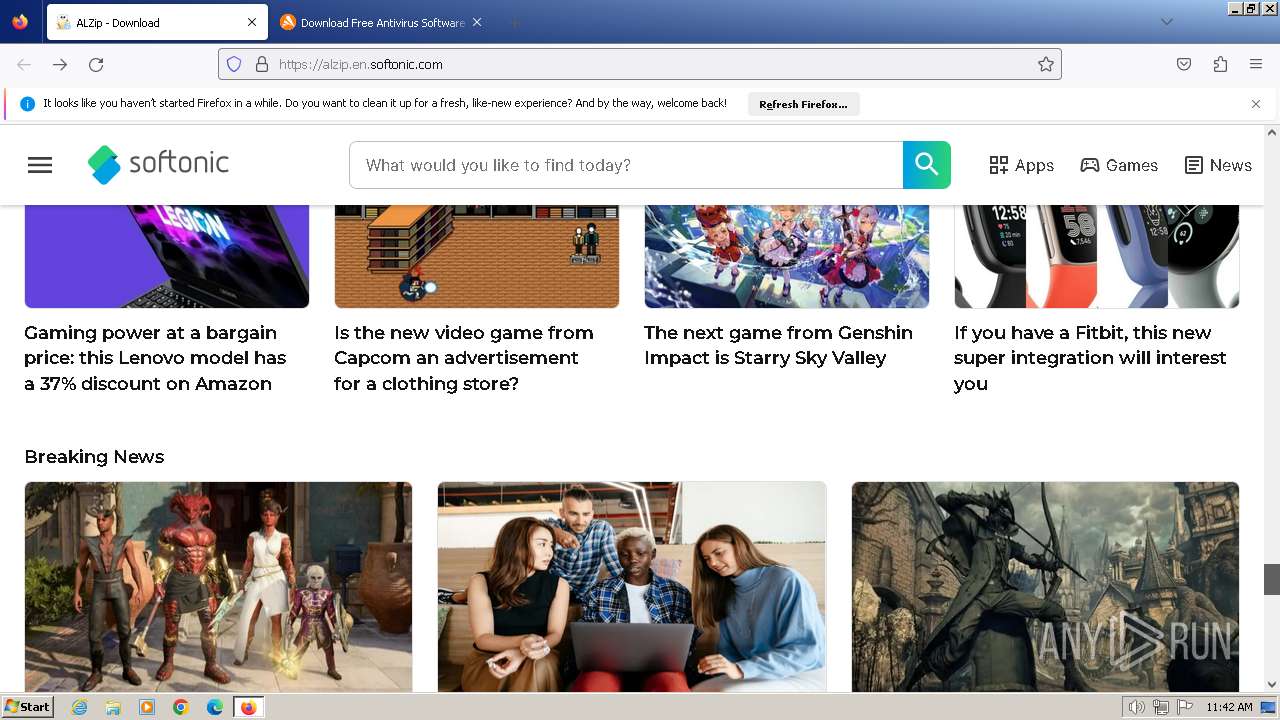Open the Firefox extensions menu
Screen dimensions: 1280x720
pyautogui.click(x=1220, y=64)
